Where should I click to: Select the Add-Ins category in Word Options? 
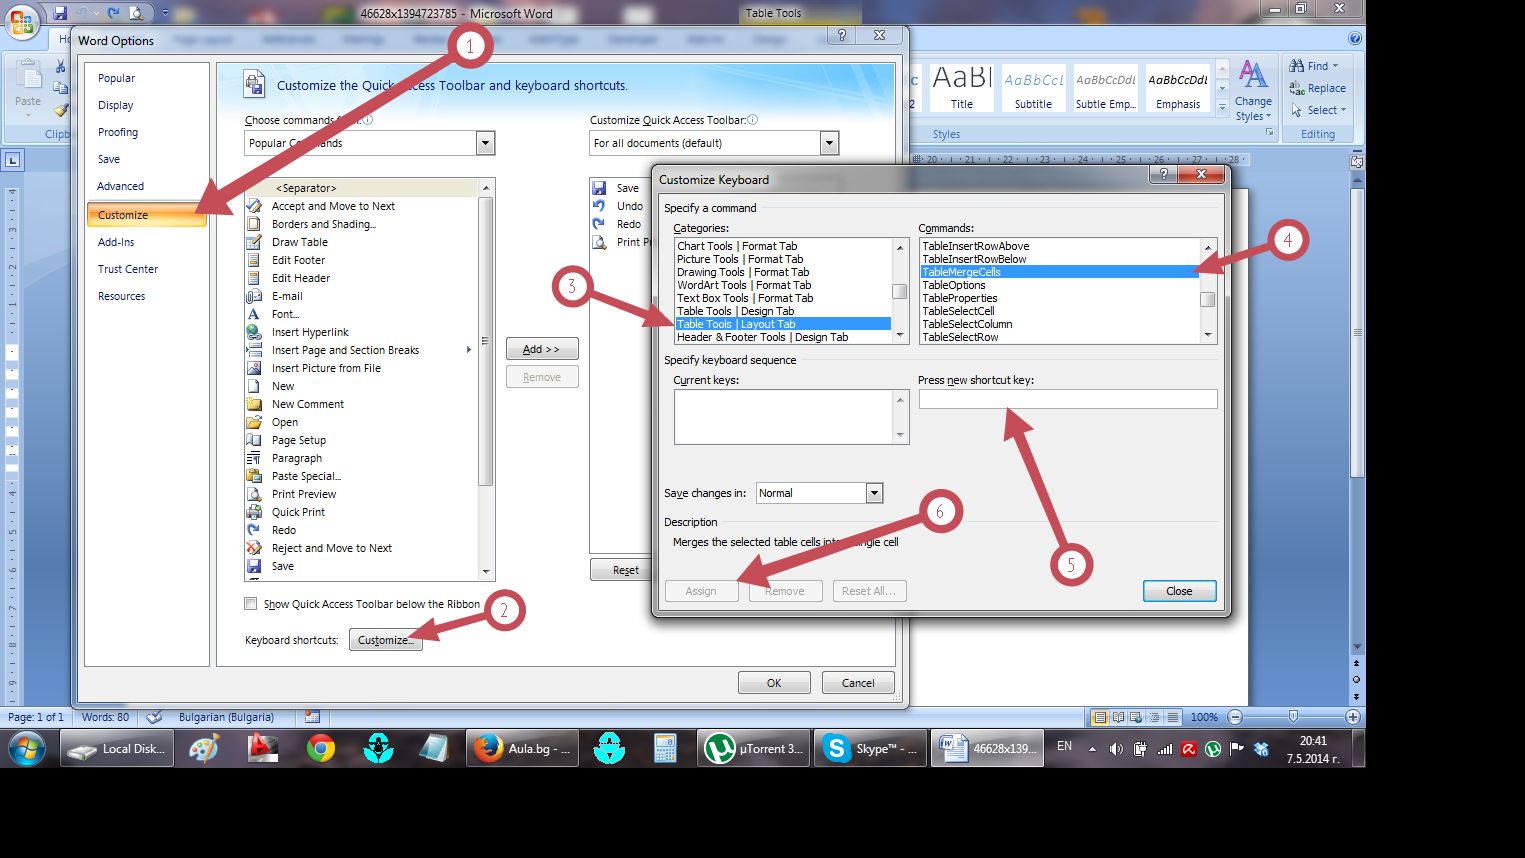click(x=116, y=242)
